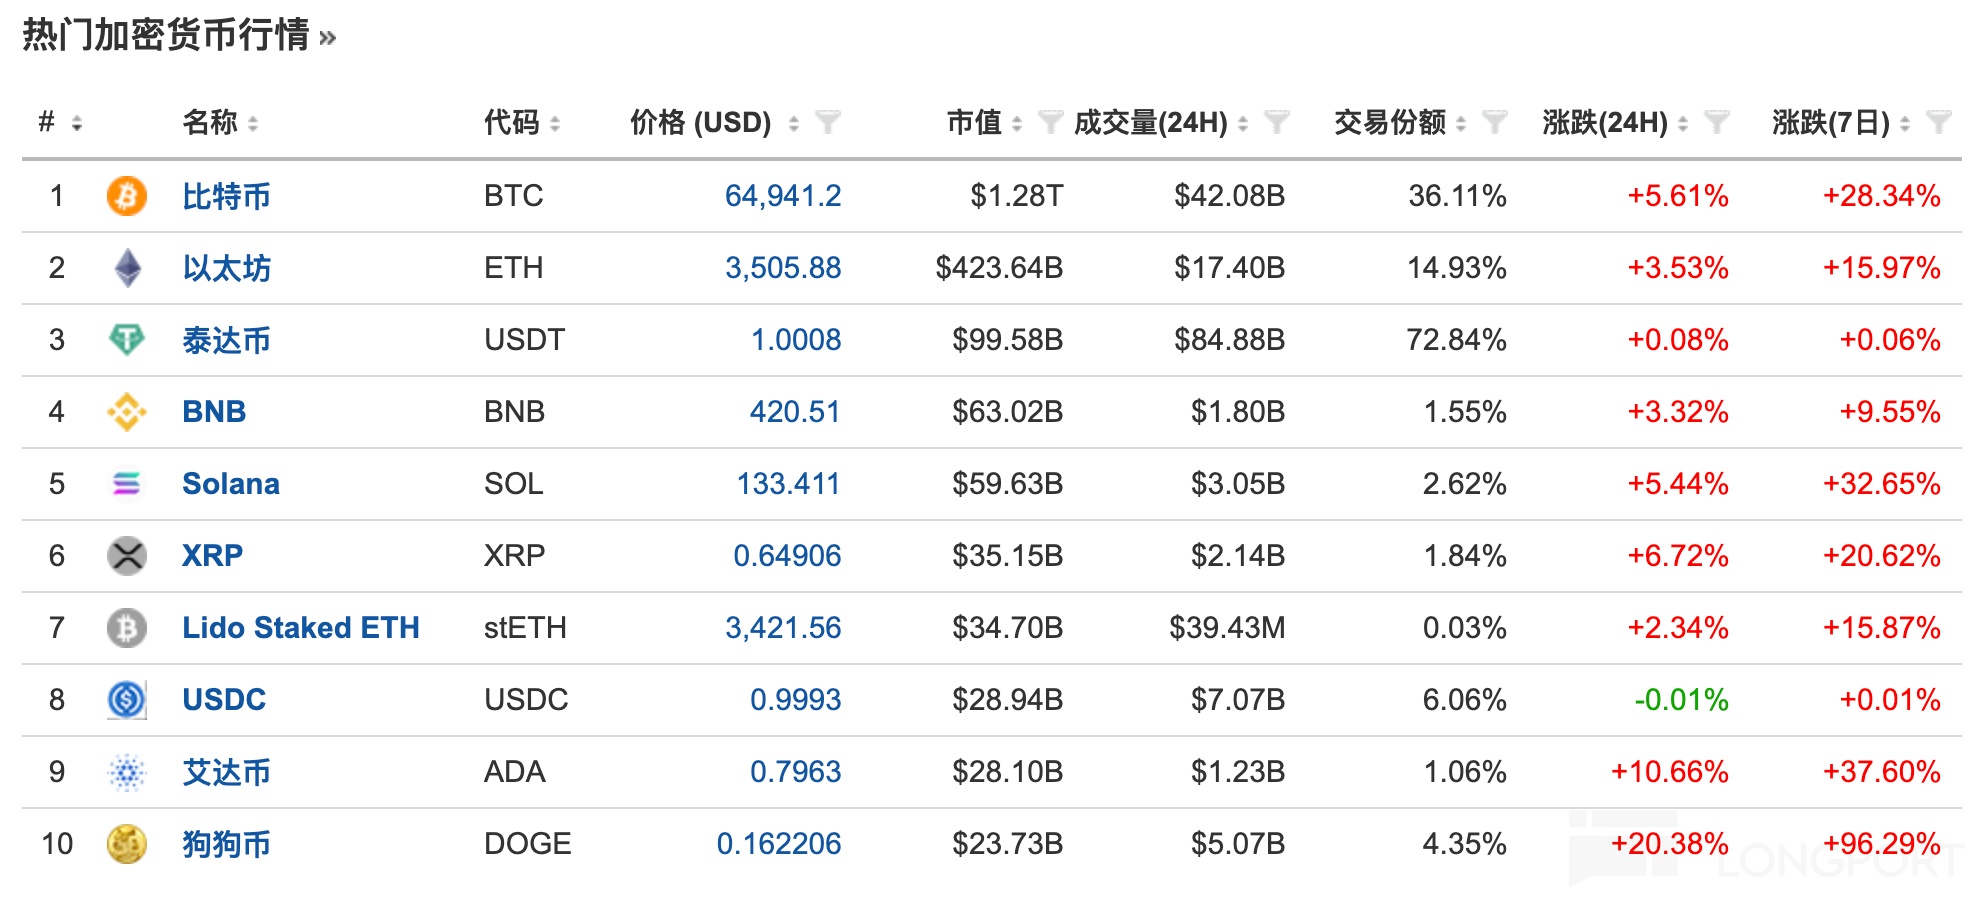Open the filter for 价格 (USD) column
Viewport: 1980px width, 902px height.
[827, 123]
